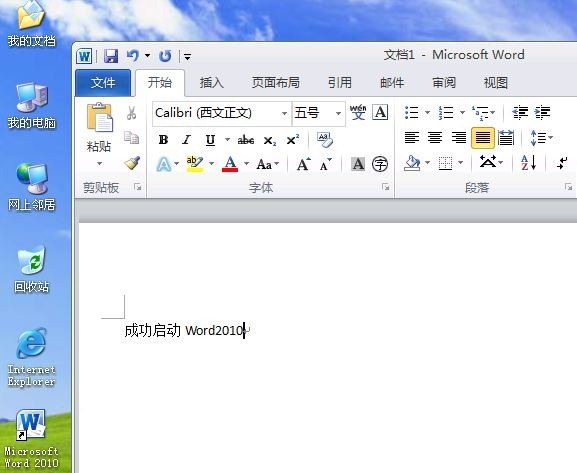Screen dimensions: 577x473
Task: Click the enclosed character 字 icon
Action: [x=380, y=164]
